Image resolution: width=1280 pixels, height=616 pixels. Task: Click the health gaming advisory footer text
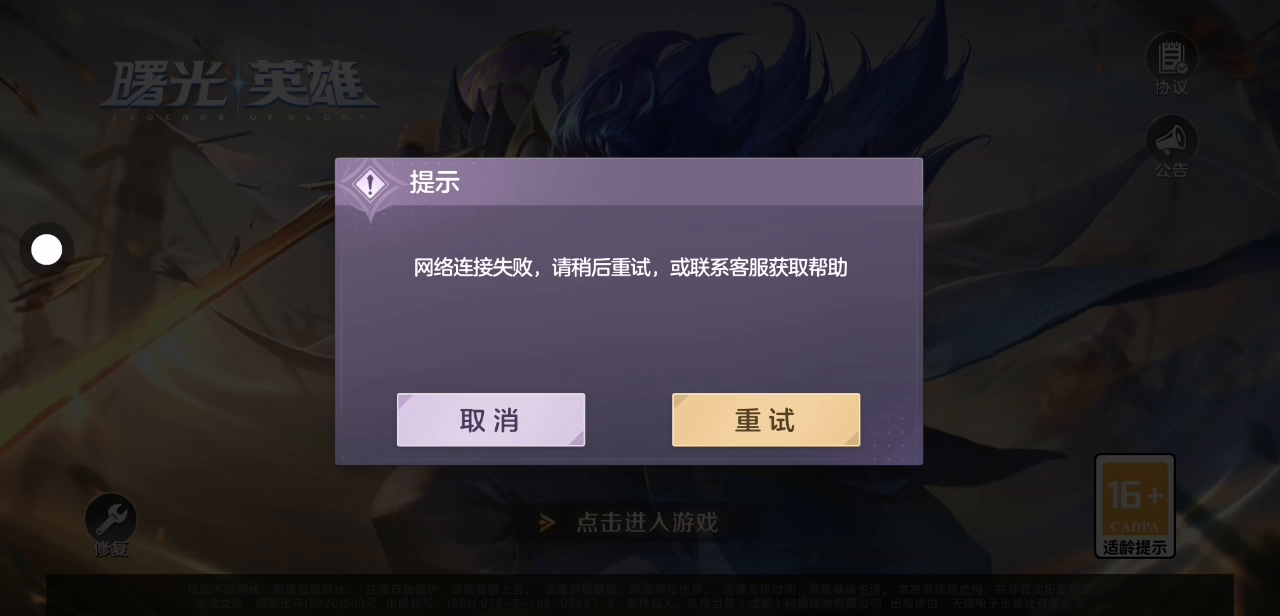(x=636, y=589)
